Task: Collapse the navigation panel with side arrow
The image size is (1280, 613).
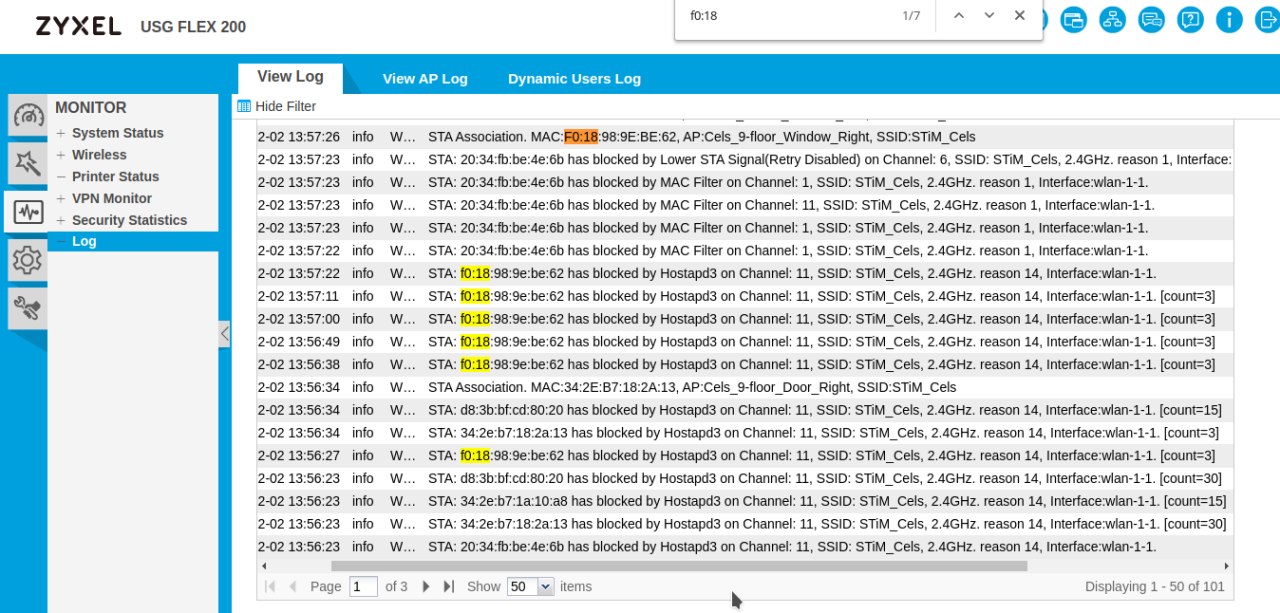Action: click(225, 334)
